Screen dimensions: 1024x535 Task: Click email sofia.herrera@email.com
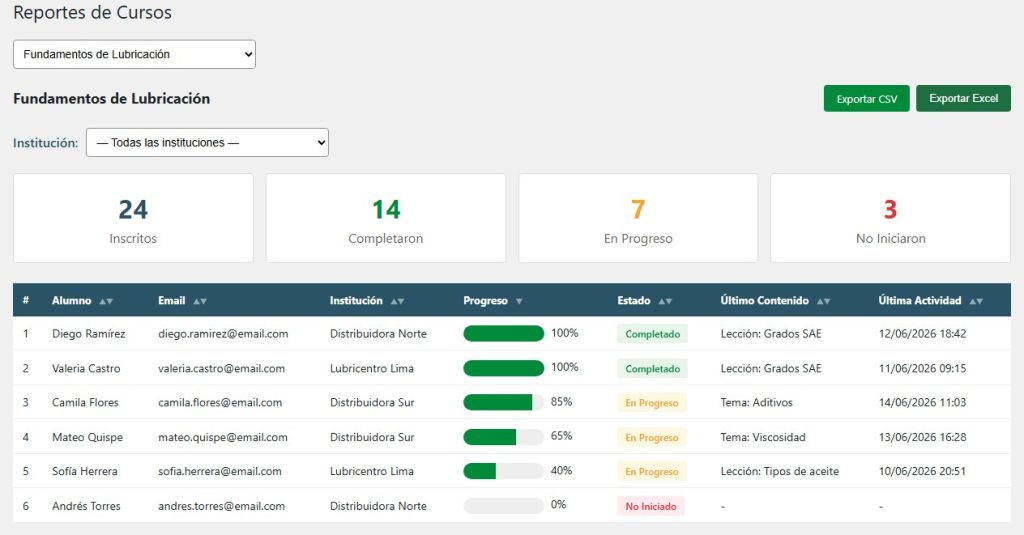coord(220,471)
